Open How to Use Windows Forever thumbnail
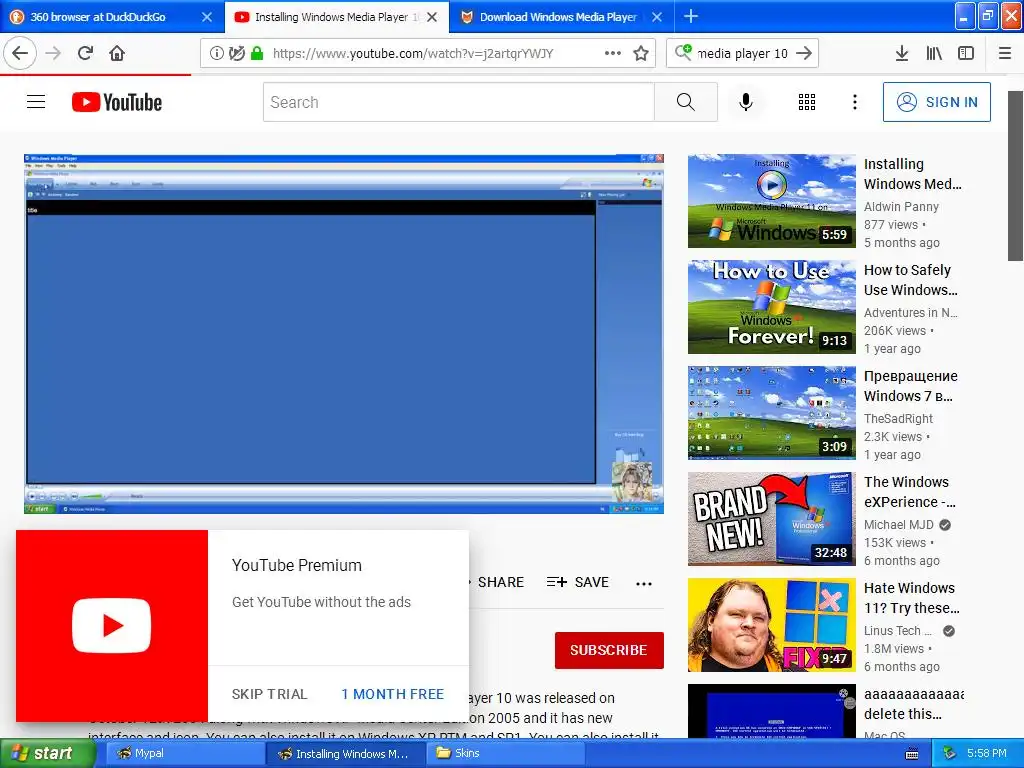This screenshot has width=1024, height=768. point(772,307)
